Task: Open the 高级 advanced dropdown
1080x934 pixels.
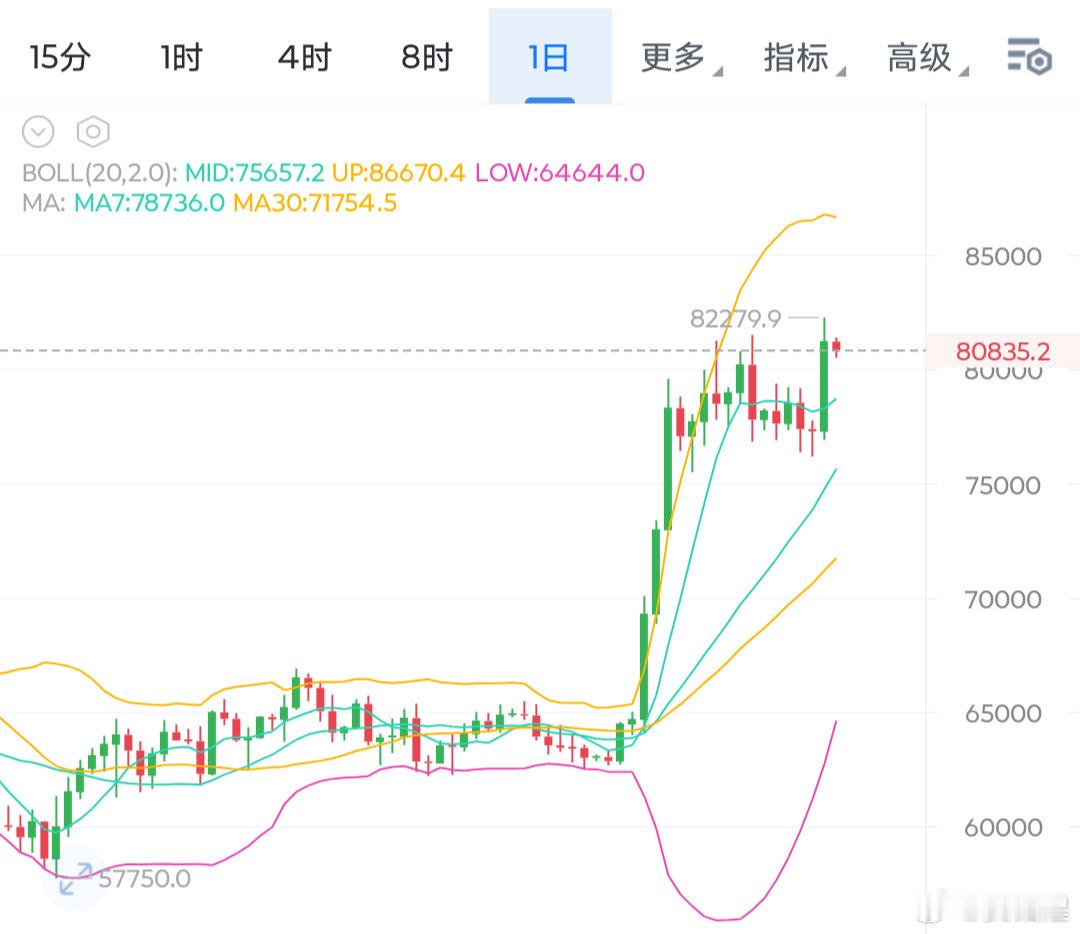Action: click(927, 58)
